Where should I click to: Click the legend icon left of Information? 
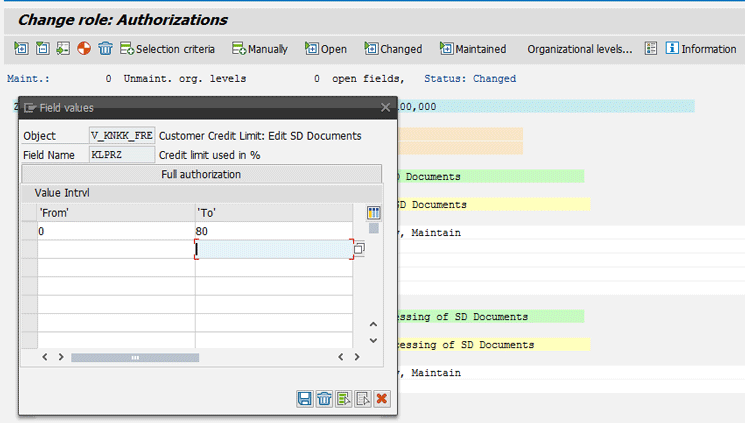[651, 48]
